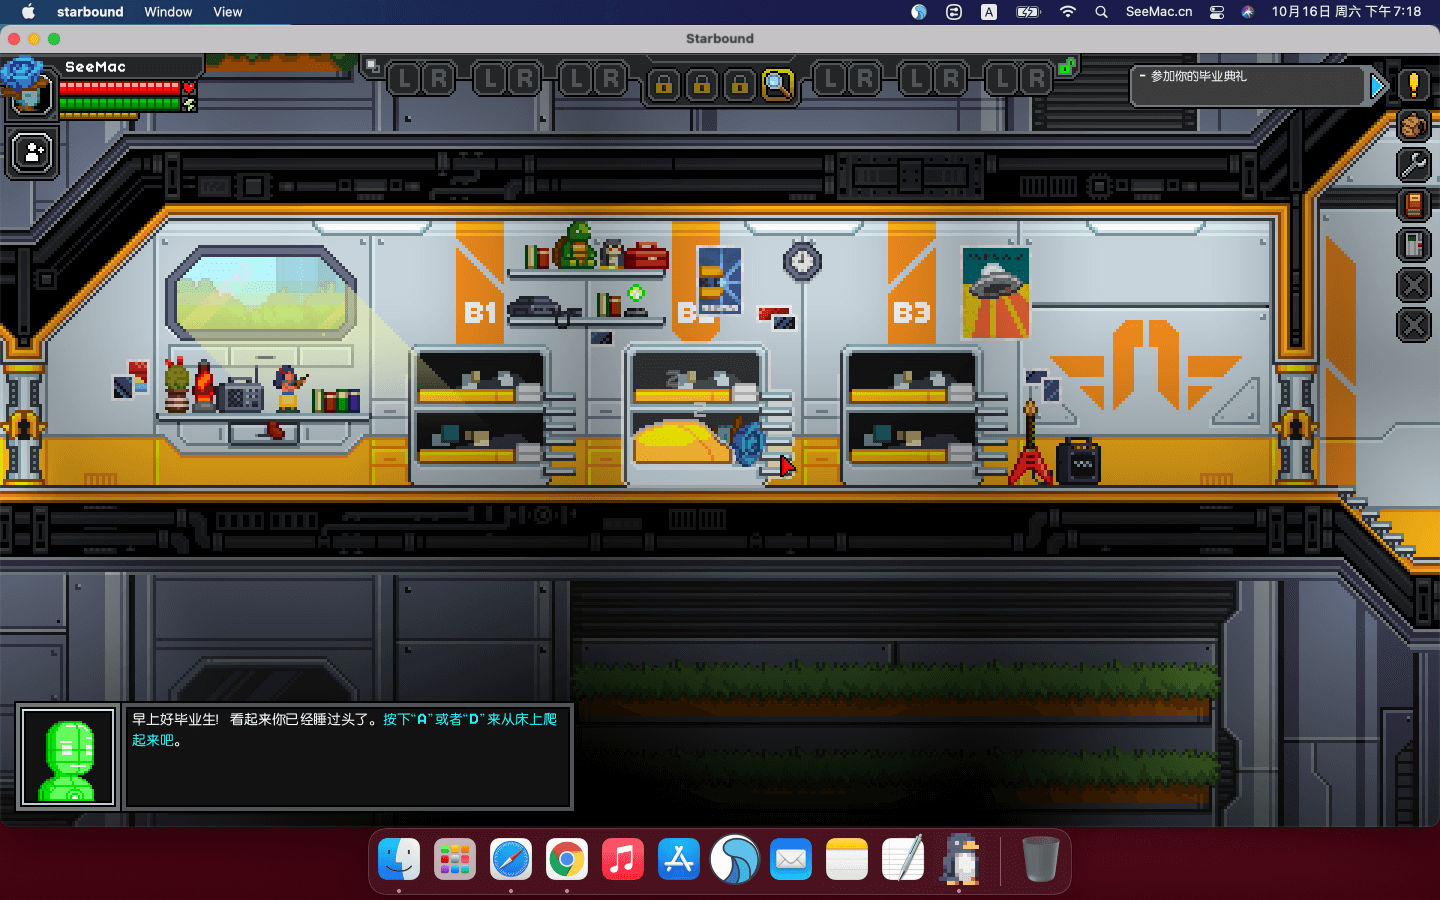Open Notes from the Dock
1440x900 pixels.
847,859
